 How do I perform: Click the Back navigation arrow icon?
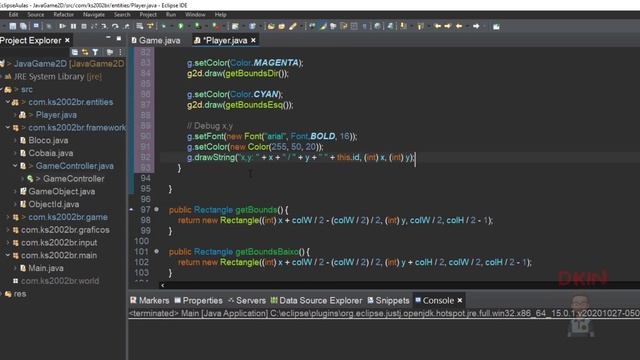[459, 26]
